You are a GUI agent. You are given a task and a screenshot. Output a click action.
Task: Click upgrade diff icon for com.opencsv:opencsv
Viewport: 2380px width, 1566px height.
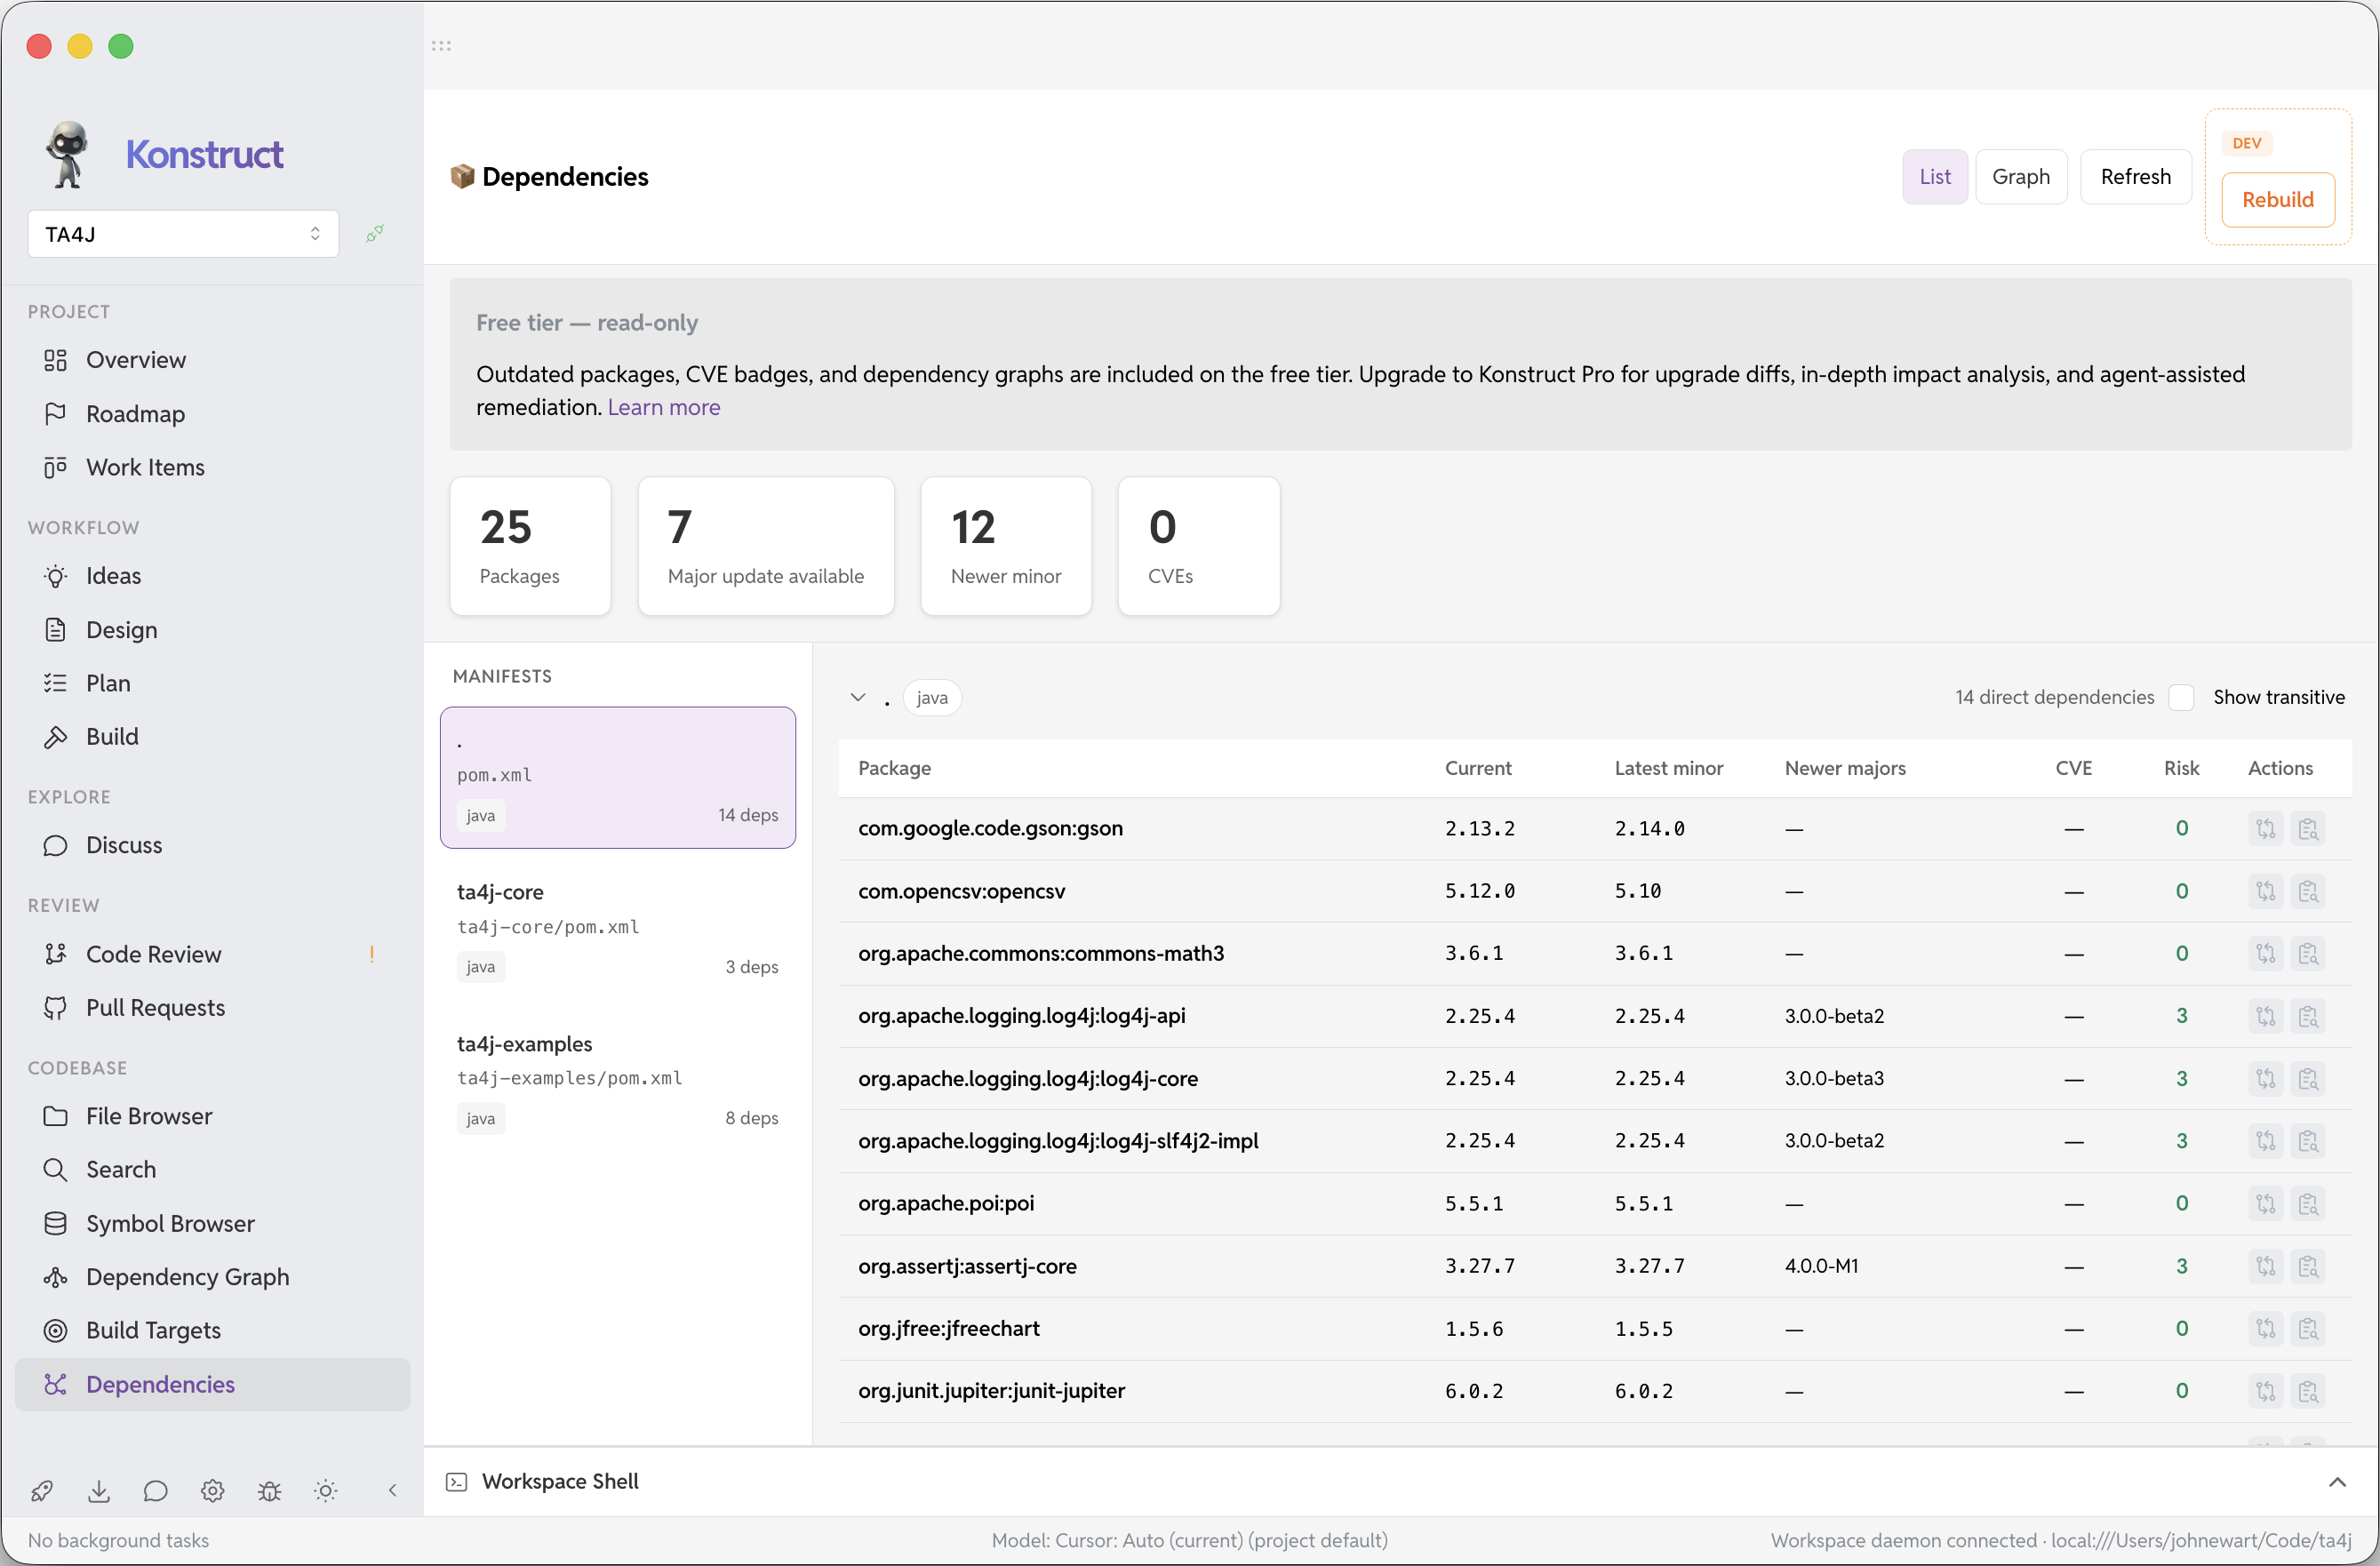(2266, 891)
